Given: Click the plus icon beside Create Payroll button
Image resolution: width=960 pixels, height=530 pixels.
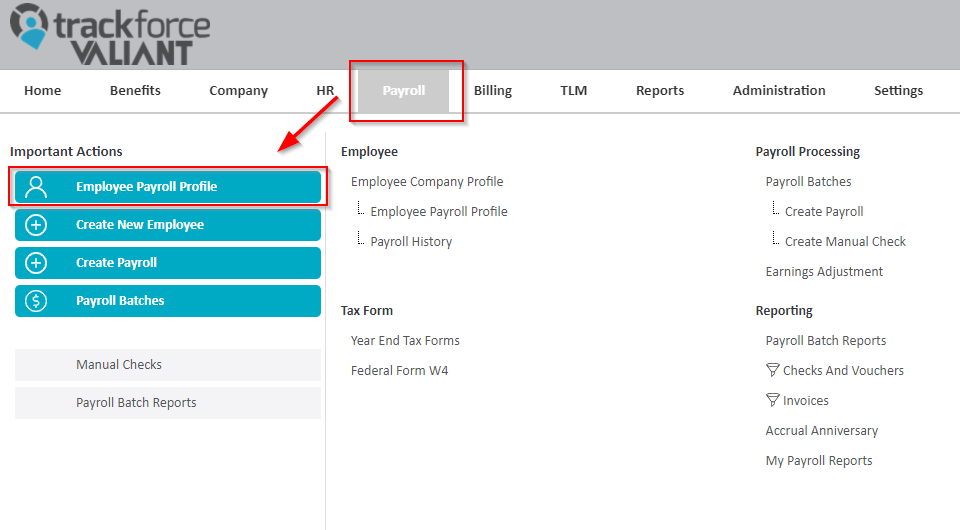Looking at the screenshot, I should pyautogui.click(x=36, y=263).
